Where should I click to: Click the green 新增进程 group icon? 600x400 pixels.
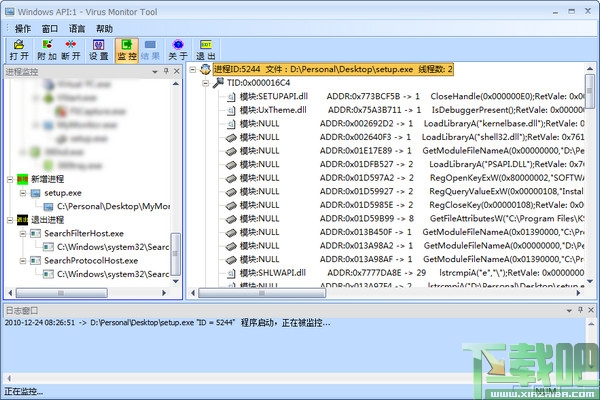coord(23,179)
